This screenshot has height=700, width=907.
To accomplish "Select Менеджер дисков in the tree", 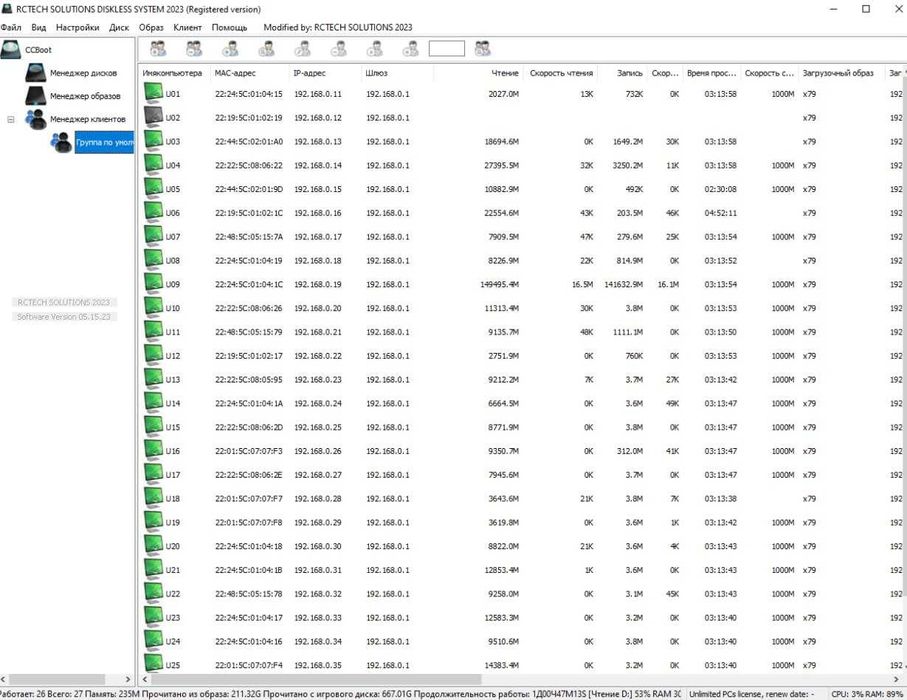I will pos(83,73).
